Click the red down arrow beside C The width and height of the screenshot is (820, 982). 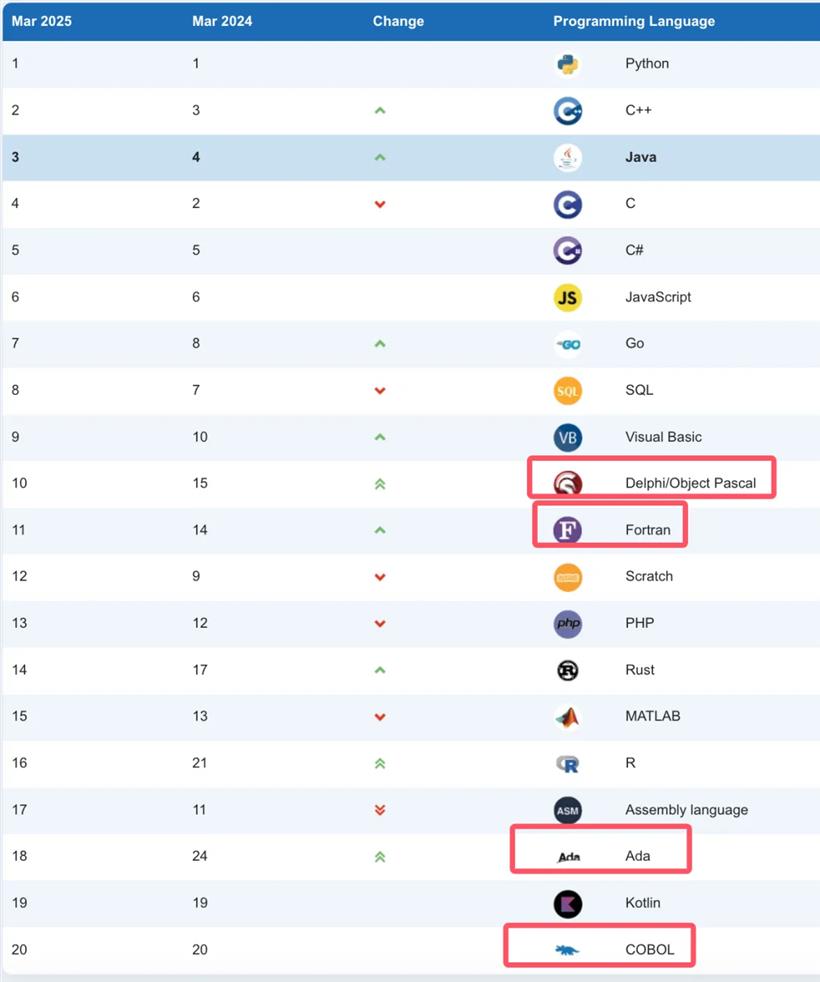pyautogui.click(x=379, y=204)
